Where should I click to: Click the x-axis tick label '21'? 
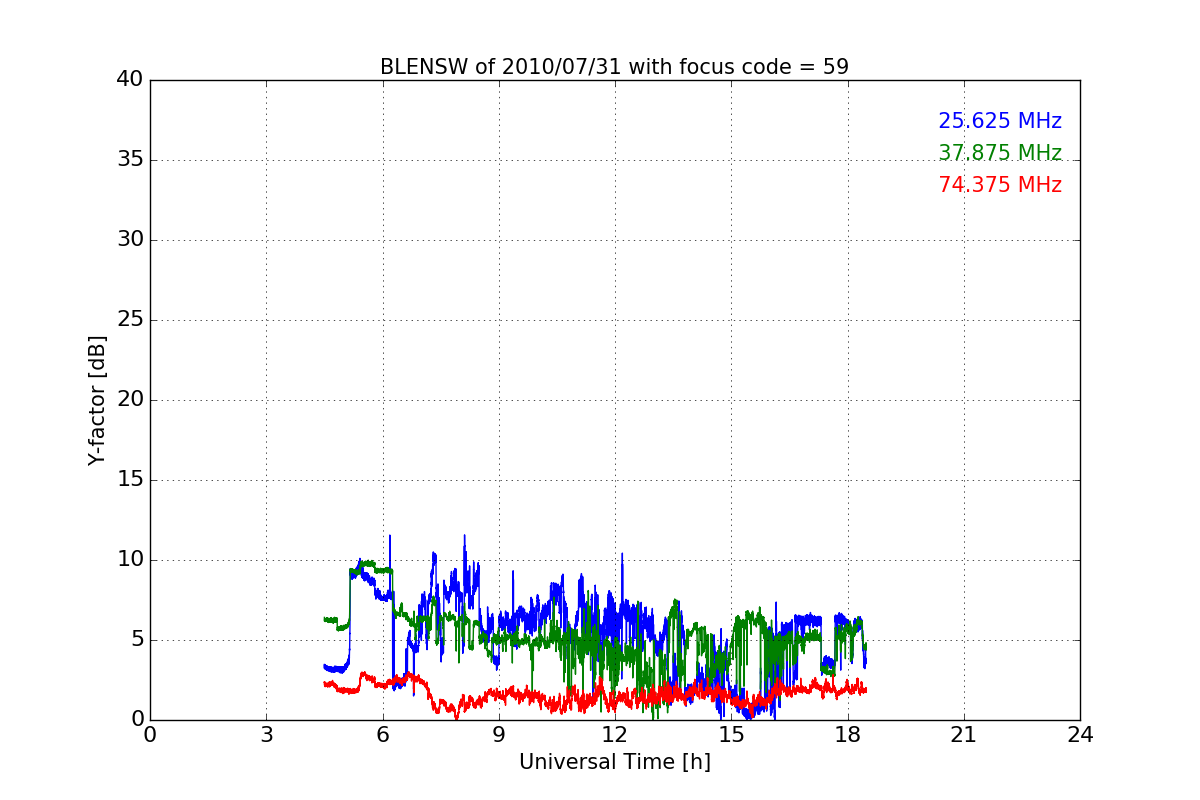coord(964,735)
